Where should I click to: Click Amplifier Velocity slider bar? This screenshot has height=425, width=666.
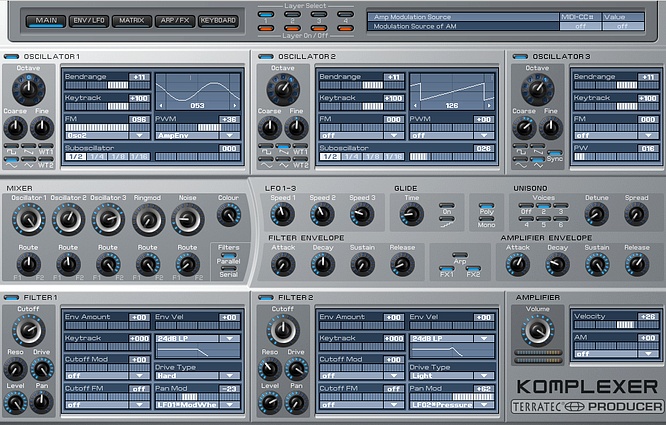pyautogui.click(x=616, y=325)
